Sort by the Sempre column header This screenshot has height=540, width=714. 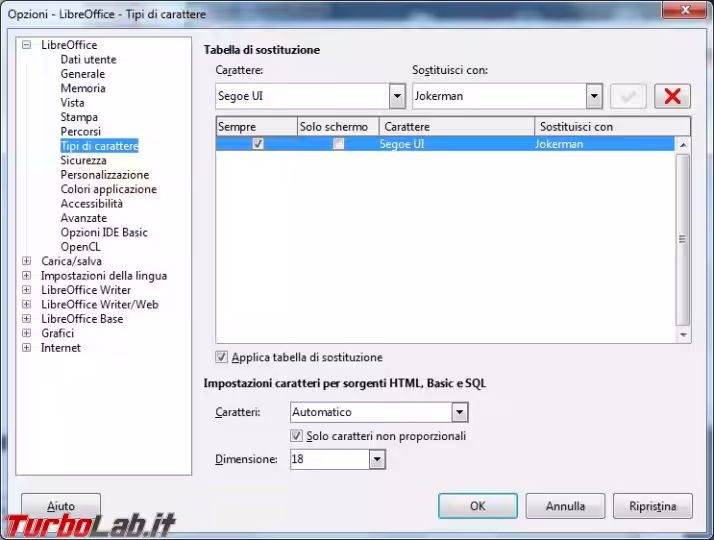[256, 127]
